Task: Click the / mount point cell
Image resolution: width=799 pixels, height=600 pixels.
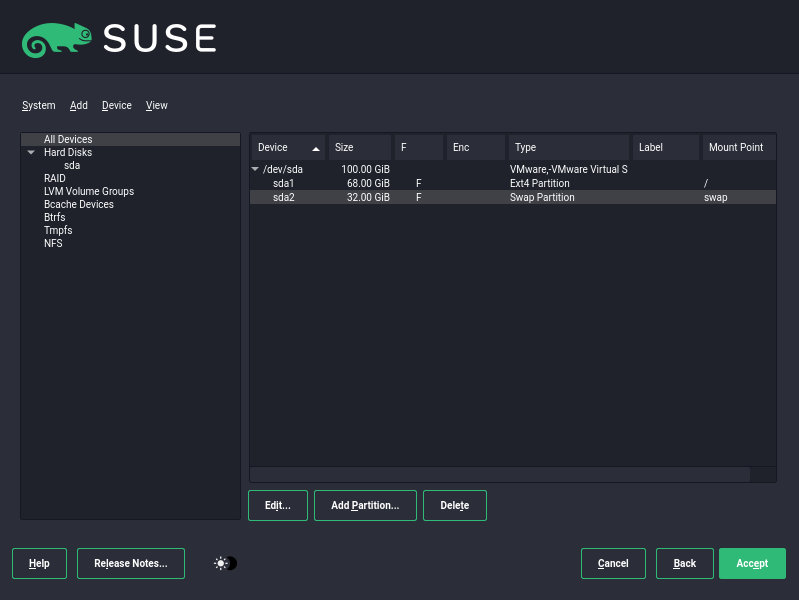Action: (706, 183)
